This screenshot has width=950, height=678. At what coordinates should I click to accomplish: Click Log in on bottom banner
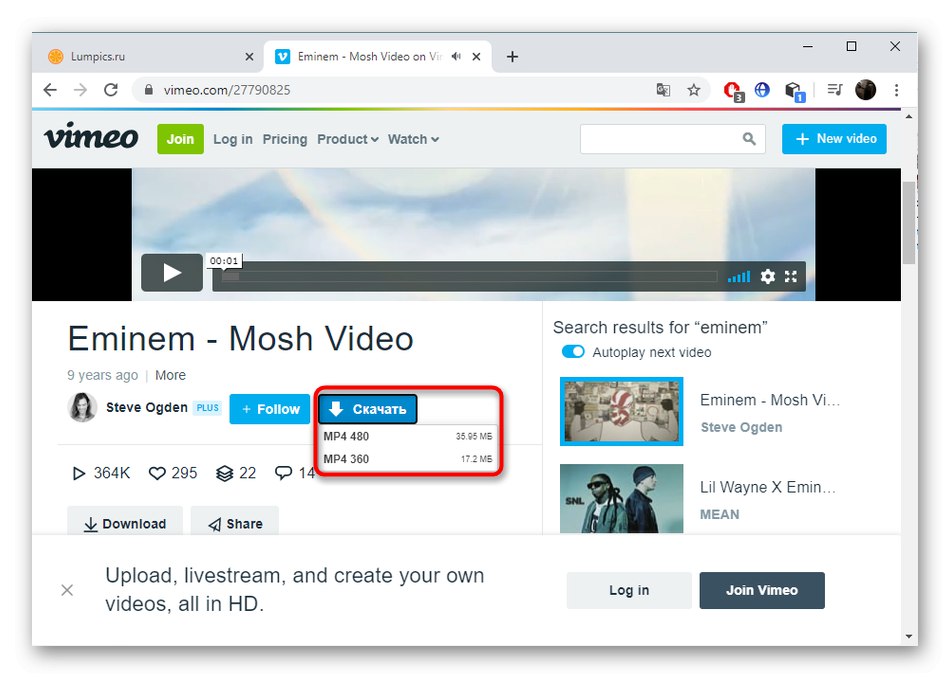[x=629, y=590]
